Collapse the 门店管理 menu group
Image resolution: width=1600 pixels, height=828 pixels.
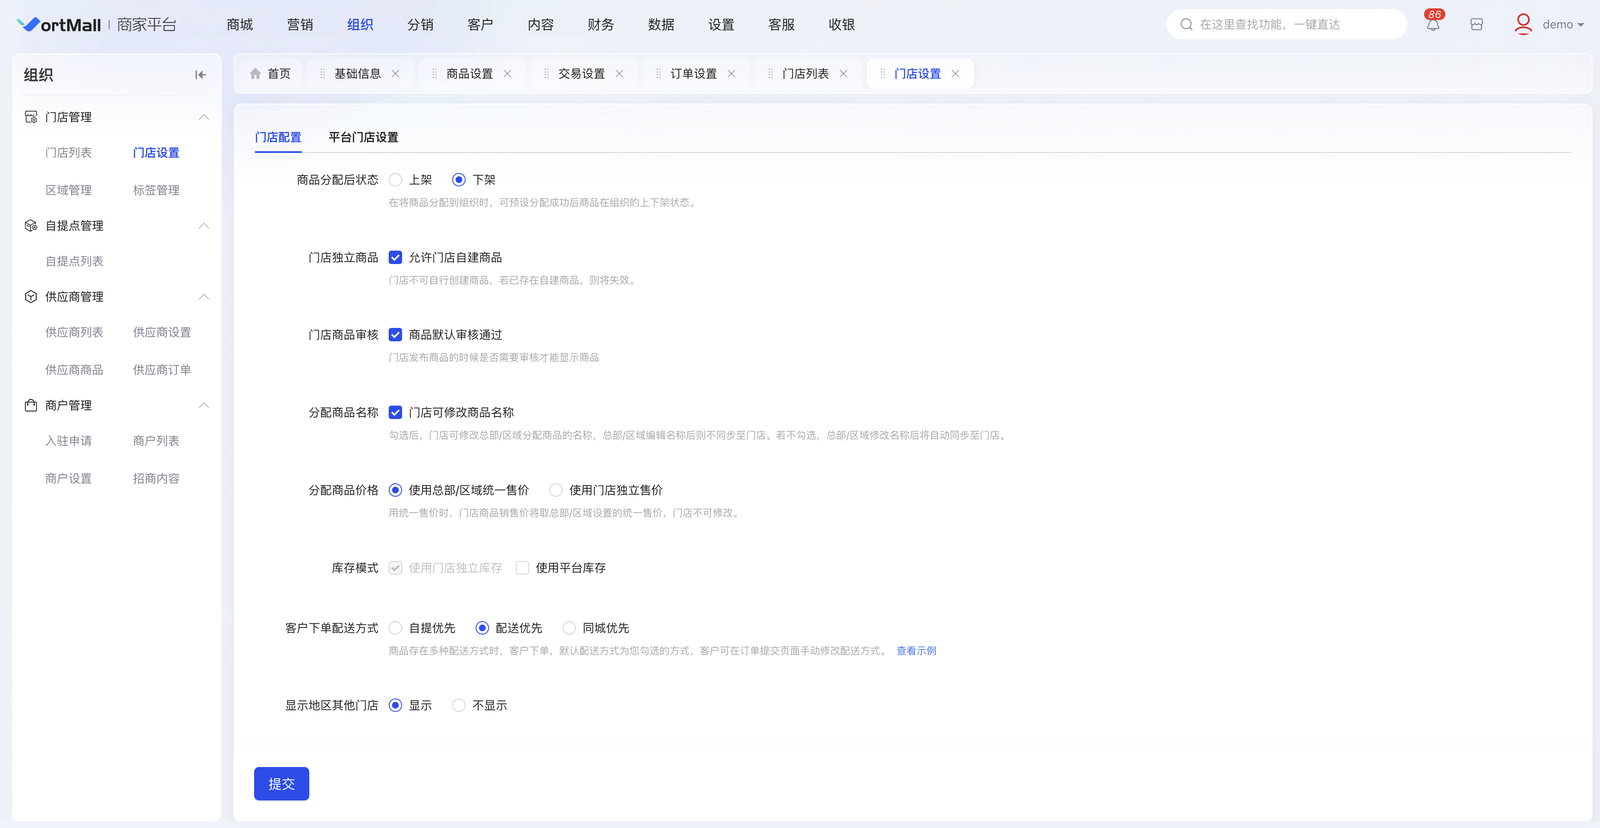pos(204,117)
